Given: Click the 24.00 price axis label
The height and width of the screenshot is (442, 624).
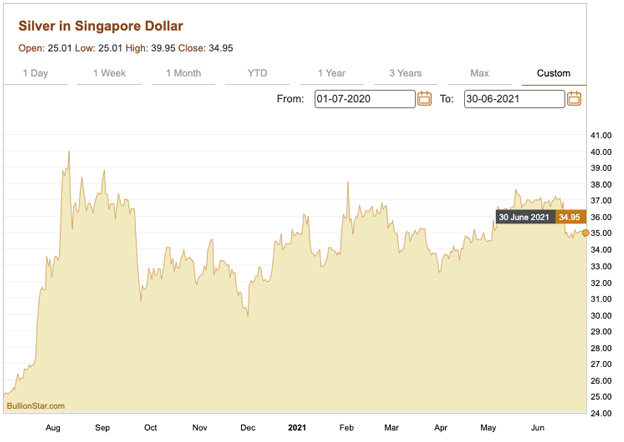Looking at the screenshot, I should point(601,413).
